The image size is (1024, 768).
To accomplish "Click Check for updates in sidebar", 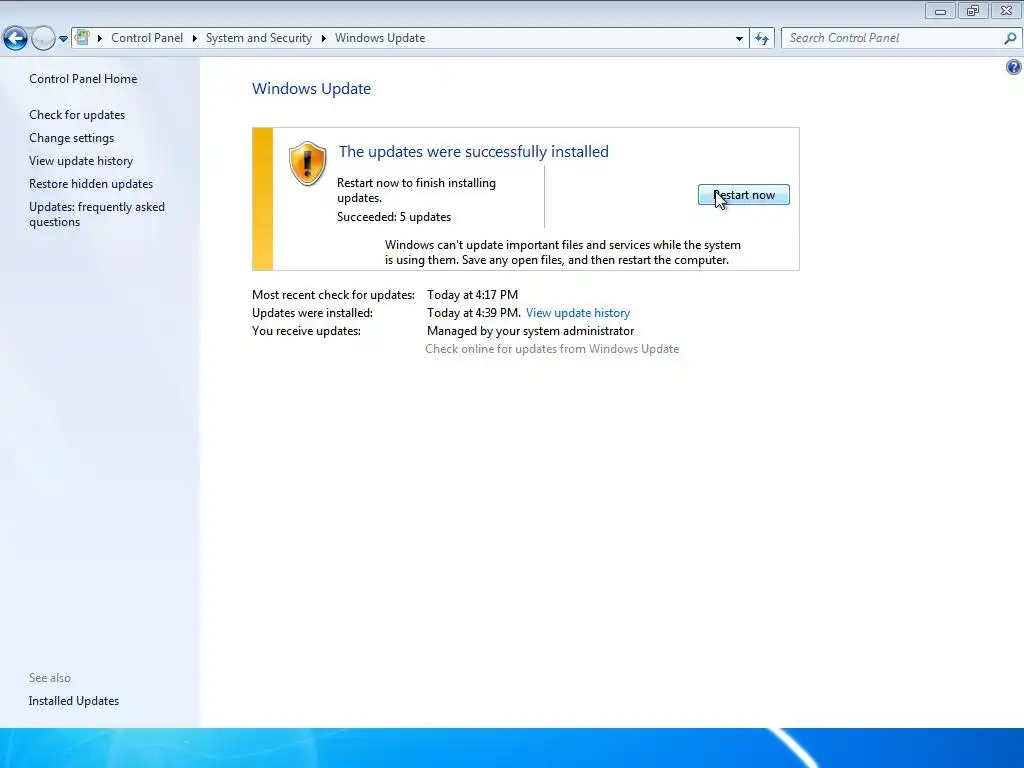I will 77,115.
